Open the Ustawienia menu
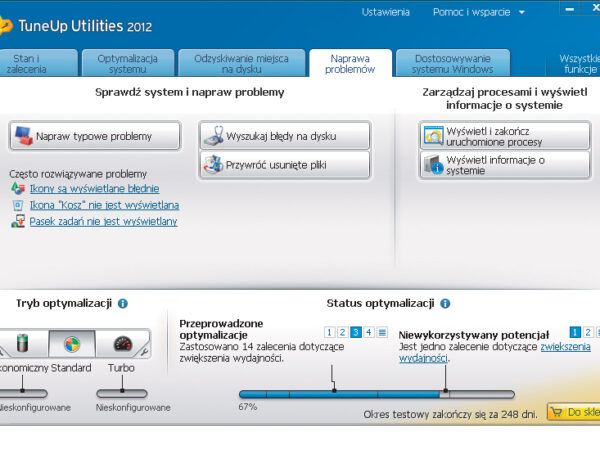This screenshot has height=450, width=600. click(x=385, y=12)
